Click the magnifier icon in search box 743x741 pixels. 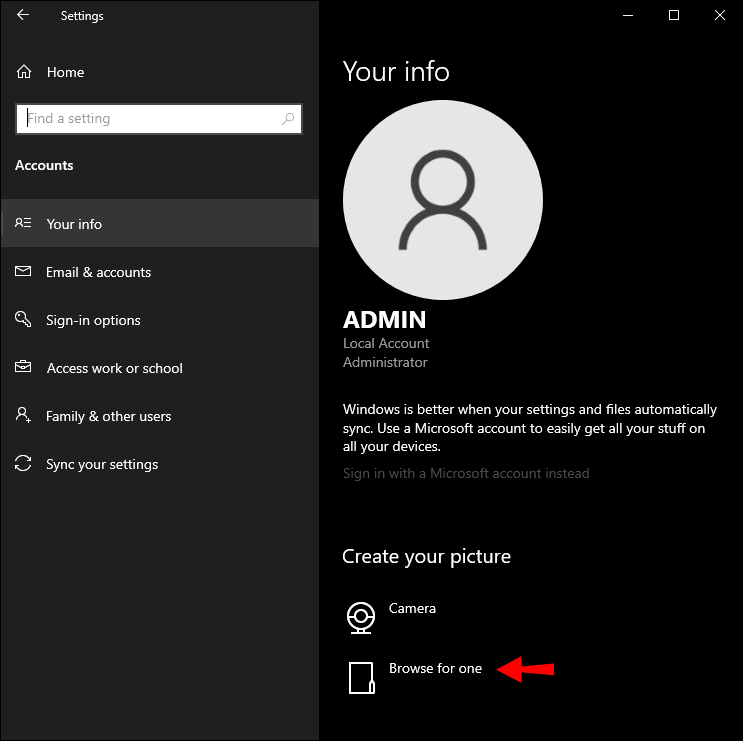(x=288, y=119)
